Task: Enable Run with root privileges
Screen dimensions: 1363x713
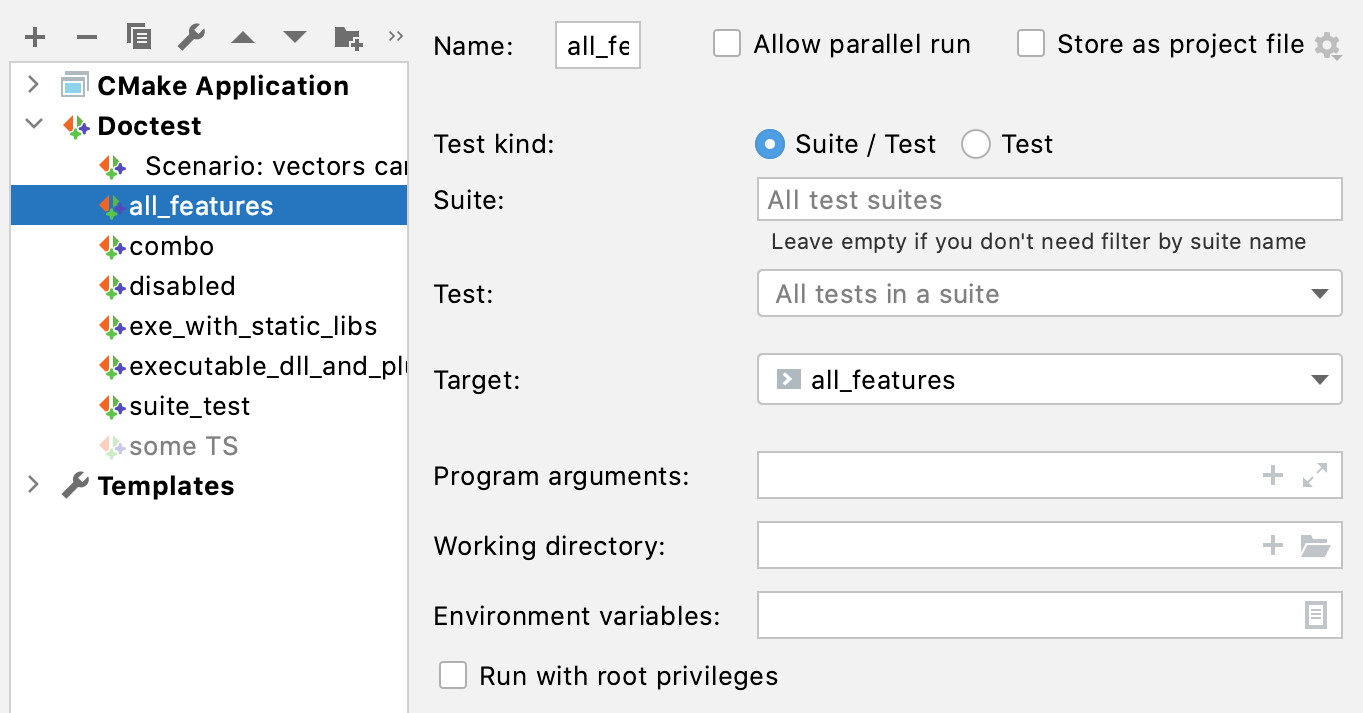Action: point(453,675)
